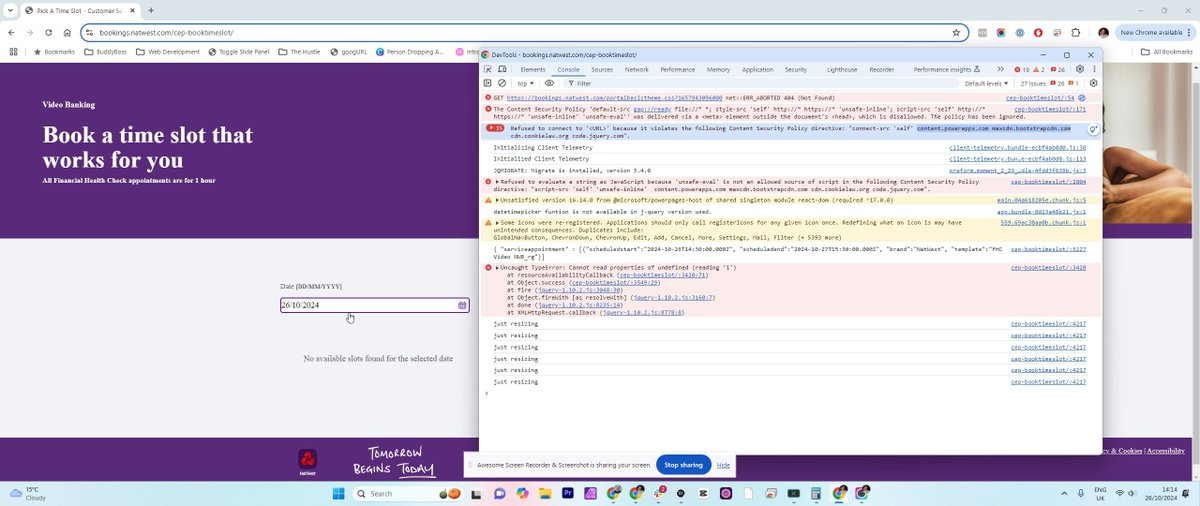Click the red errors count badge
The image size is (1200, 506).
click(x=1022, y=69)
